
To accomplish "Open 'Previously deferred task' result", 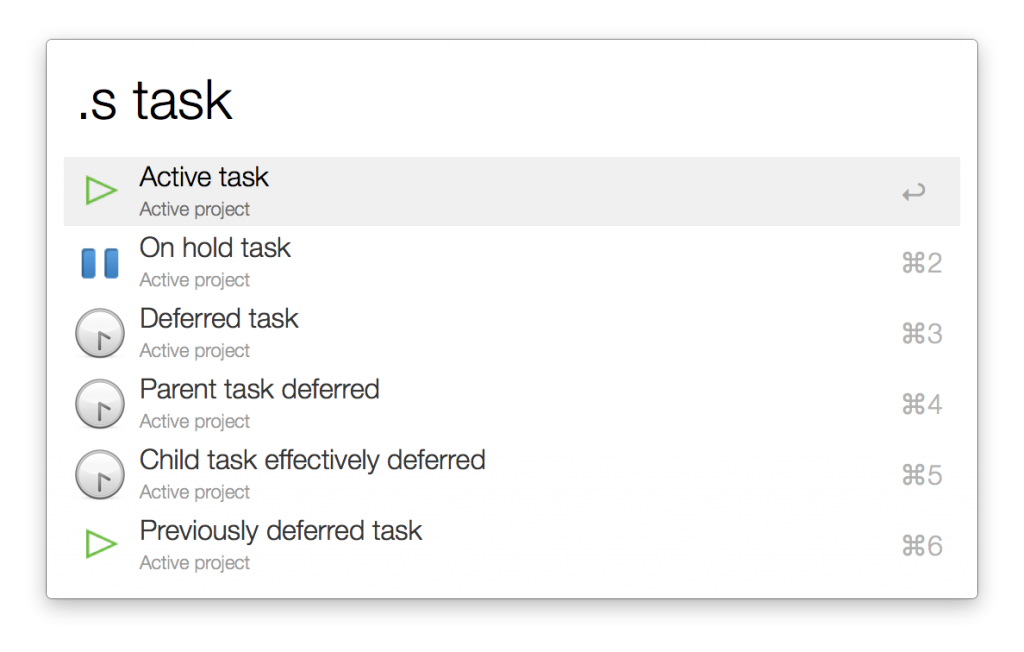I will [x=281, y=531].
